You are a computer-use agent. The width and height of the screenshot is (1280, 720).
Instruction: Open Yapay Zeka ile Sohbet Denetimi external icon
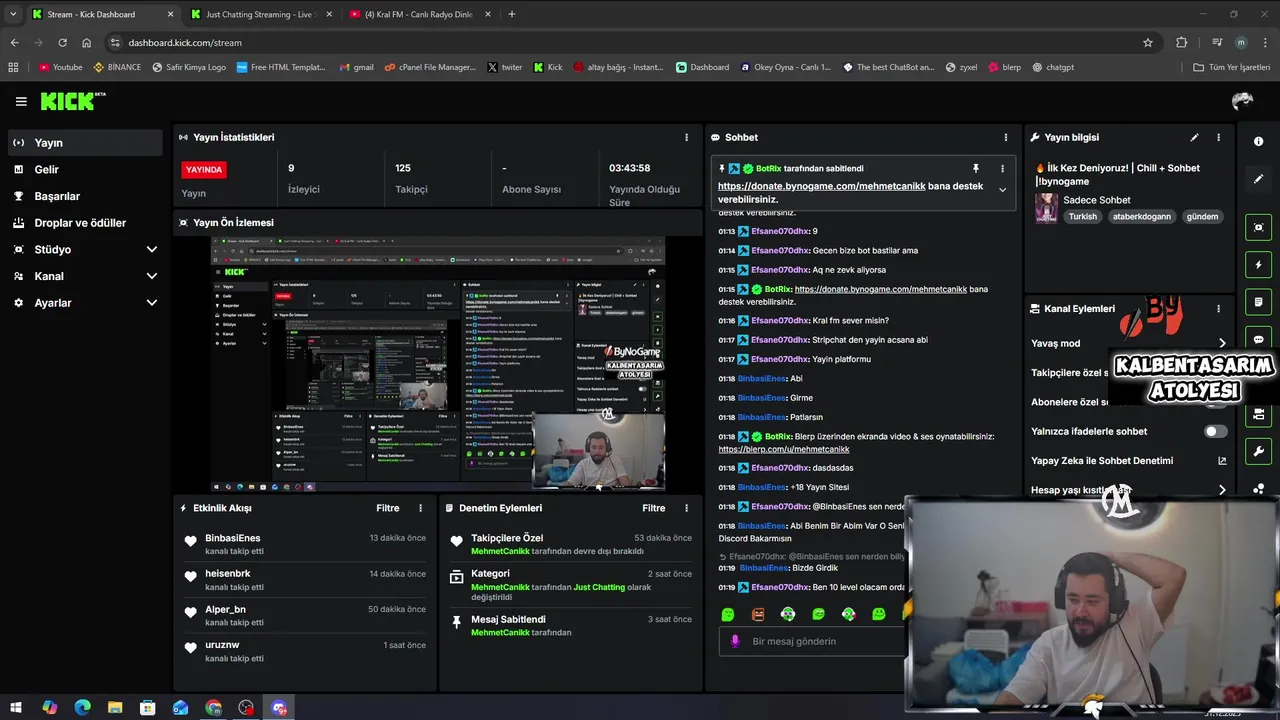[1222, 461]
